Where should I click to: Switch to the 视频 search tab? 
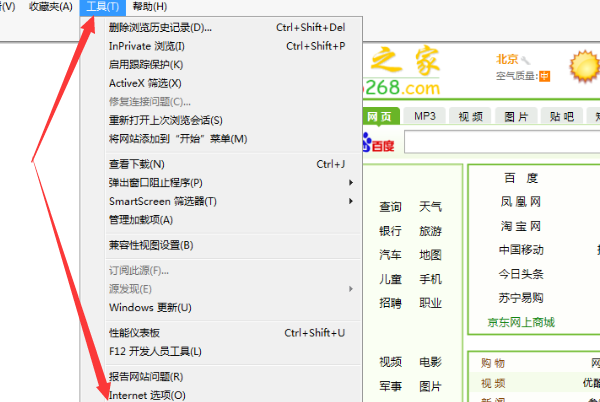point(471,116)
